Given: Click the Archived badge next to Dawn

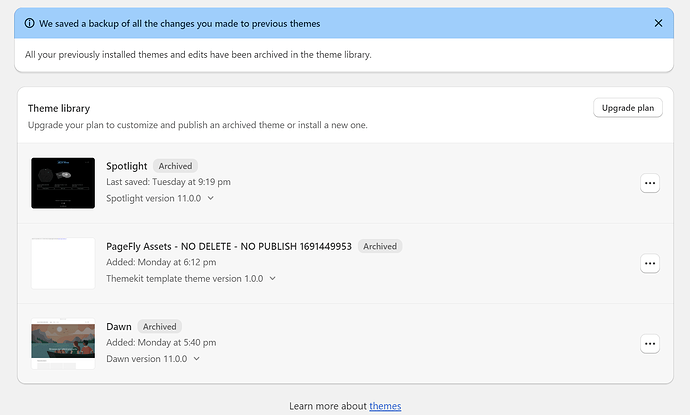Looking at the screenshot, I should tap(159, 326).
